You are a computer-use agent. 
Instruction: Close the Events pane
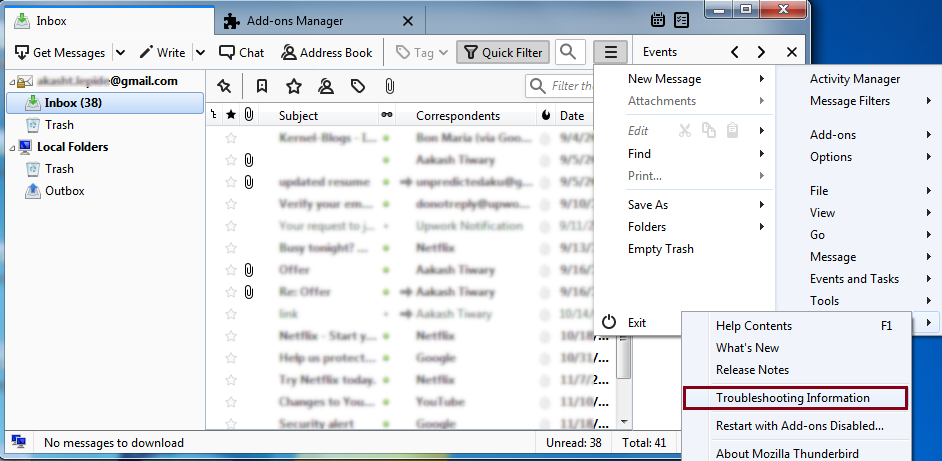tap(792, 52)
